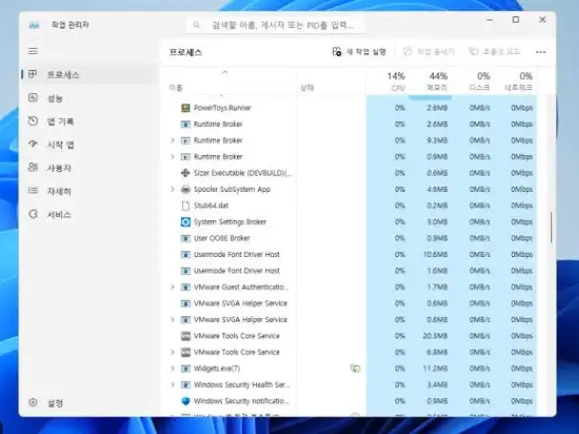Sort by the Disk 0% column header
This screenshot has height=434, width=579.
point(472,82)
